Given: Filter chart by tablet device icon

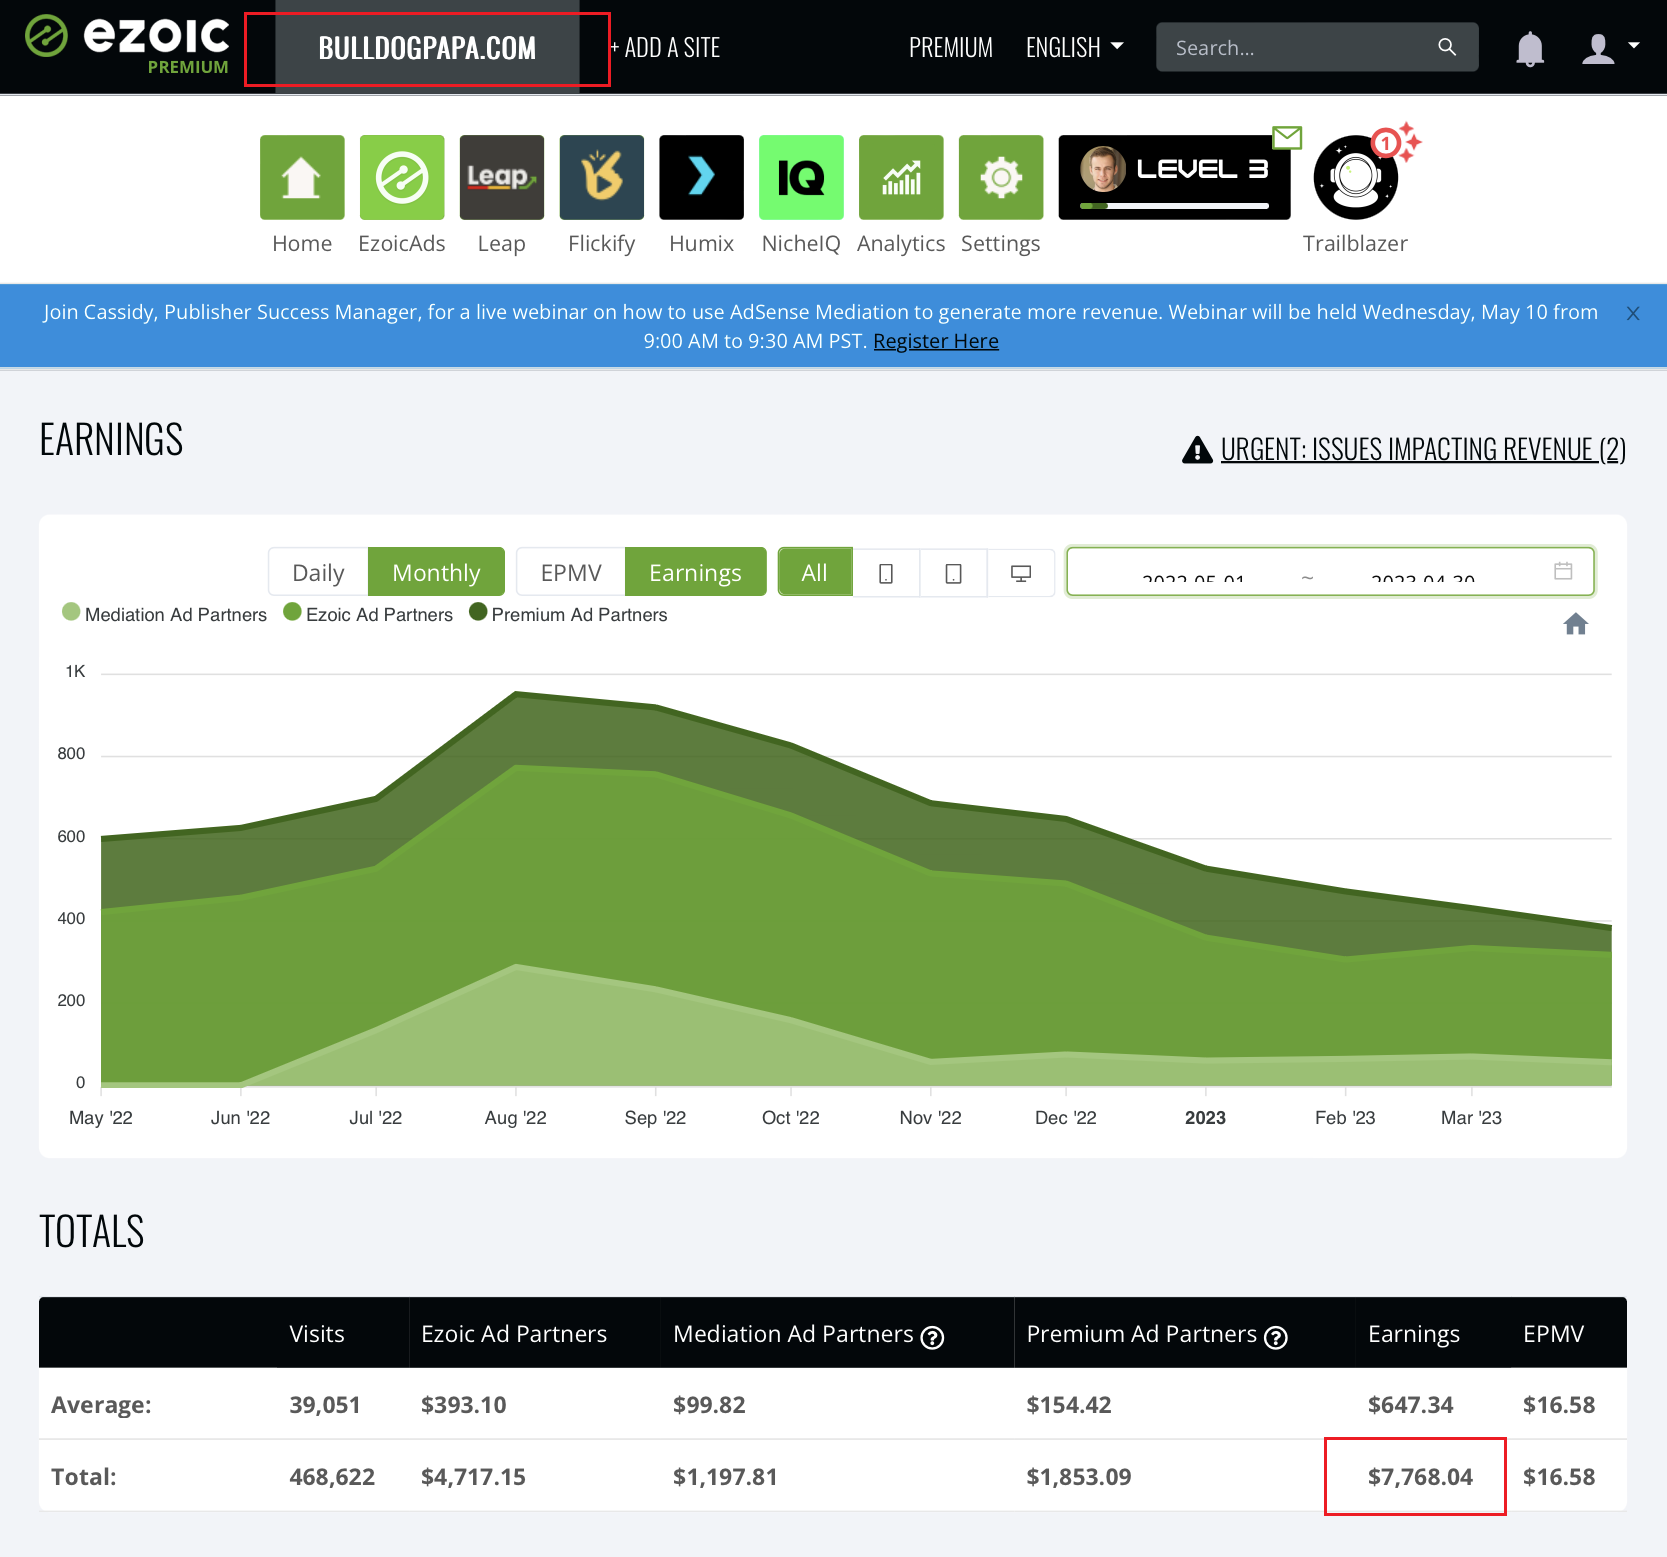Looking at the screenshot, I should pos(953,573).
